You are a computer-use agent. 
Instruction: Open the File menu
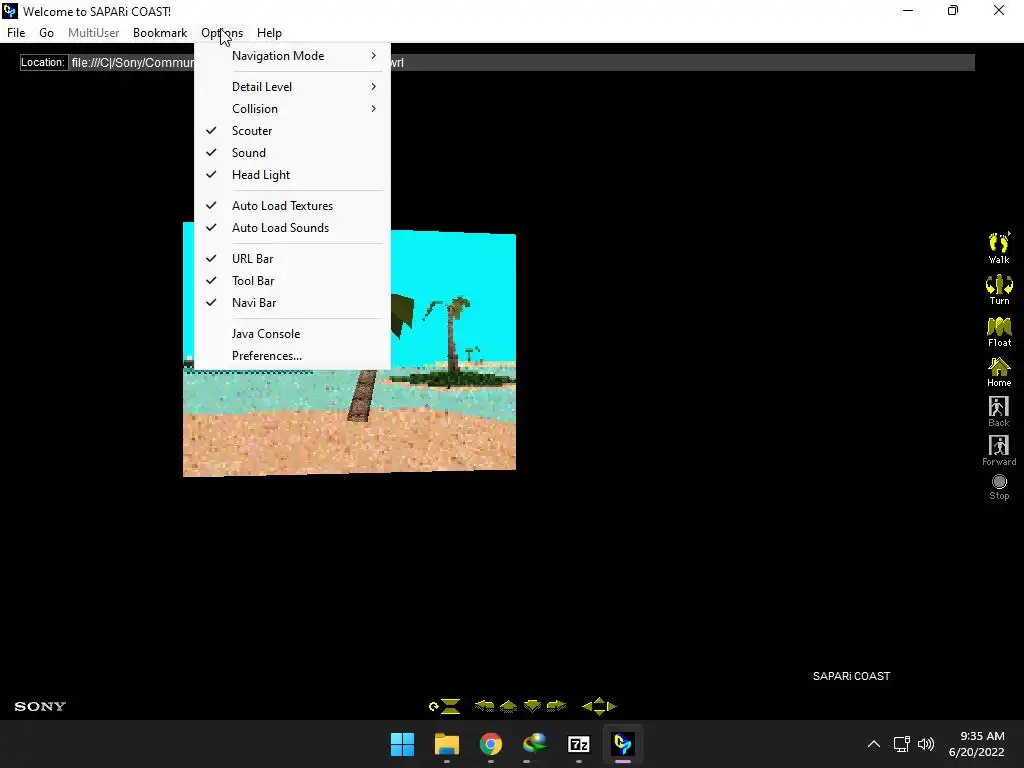tap(16, 33)
